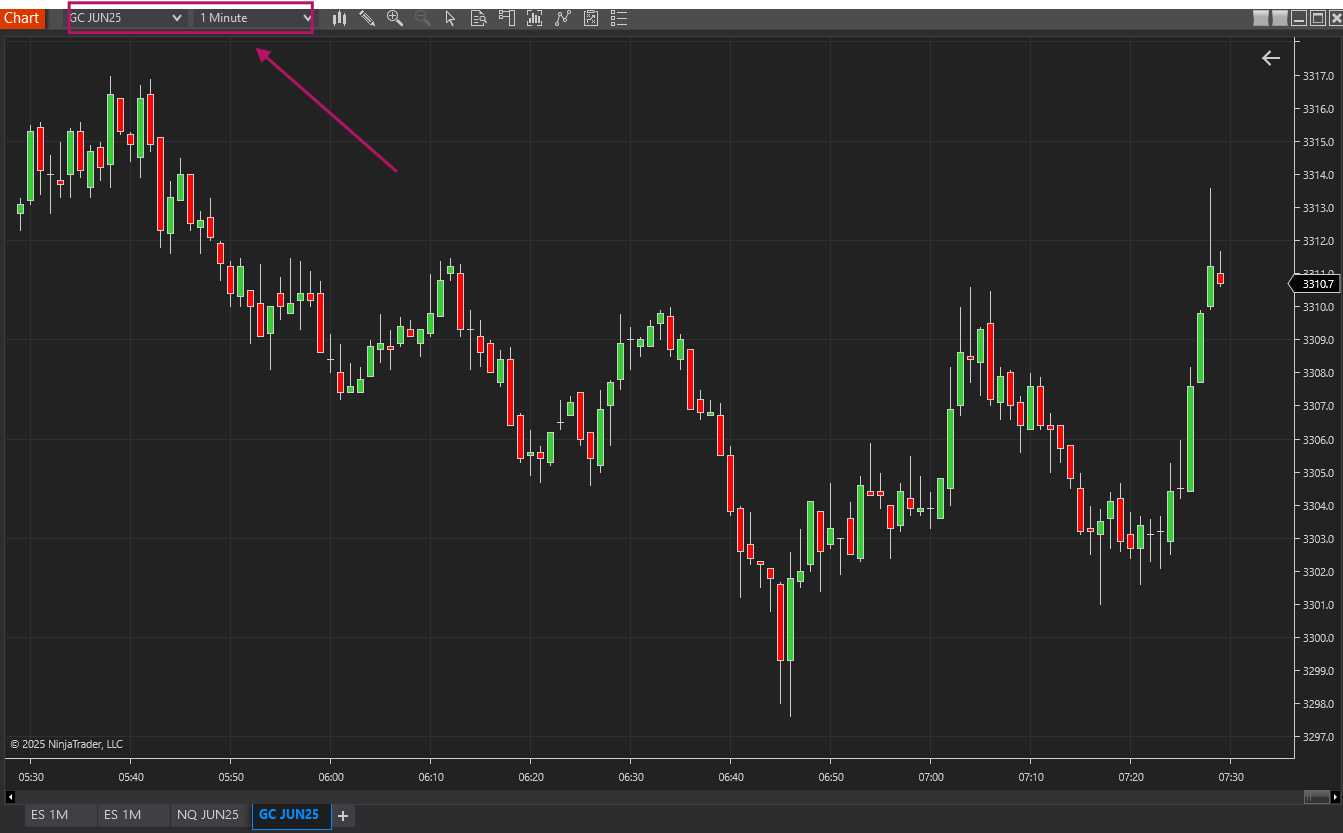Click the horizontal scrollbar right arrow

[x=1336, y=797]
